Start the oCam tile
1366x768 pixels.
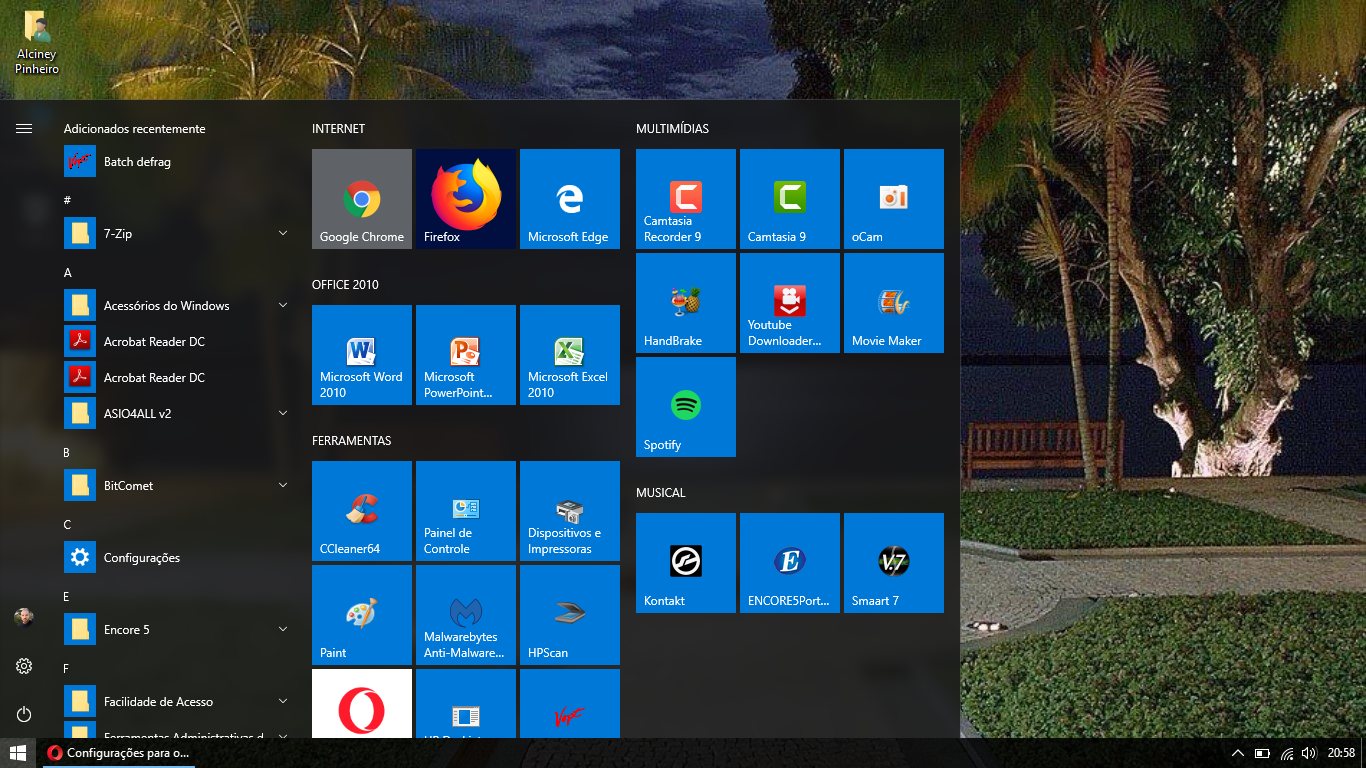click(894, 199)
